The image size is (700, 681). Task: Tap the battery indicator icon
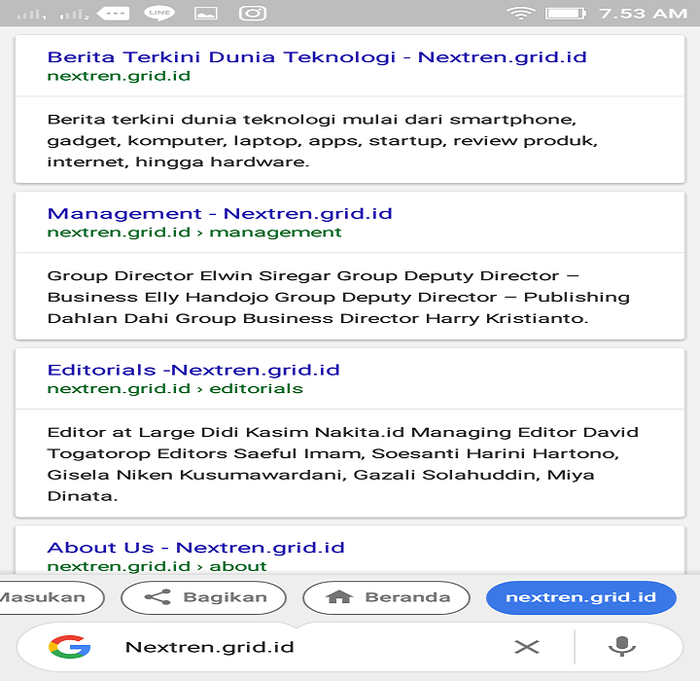(565, 13)
